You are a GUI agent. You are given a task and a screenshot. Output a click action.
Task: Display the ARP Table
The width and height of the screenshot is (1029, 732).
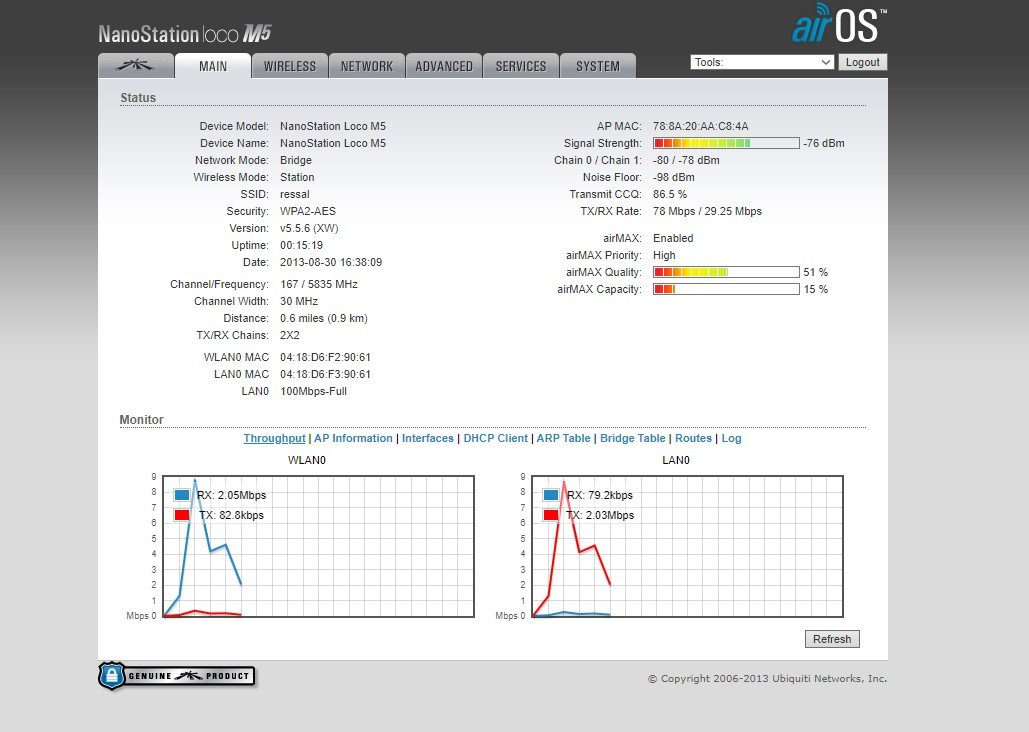(x=564, y=438)
